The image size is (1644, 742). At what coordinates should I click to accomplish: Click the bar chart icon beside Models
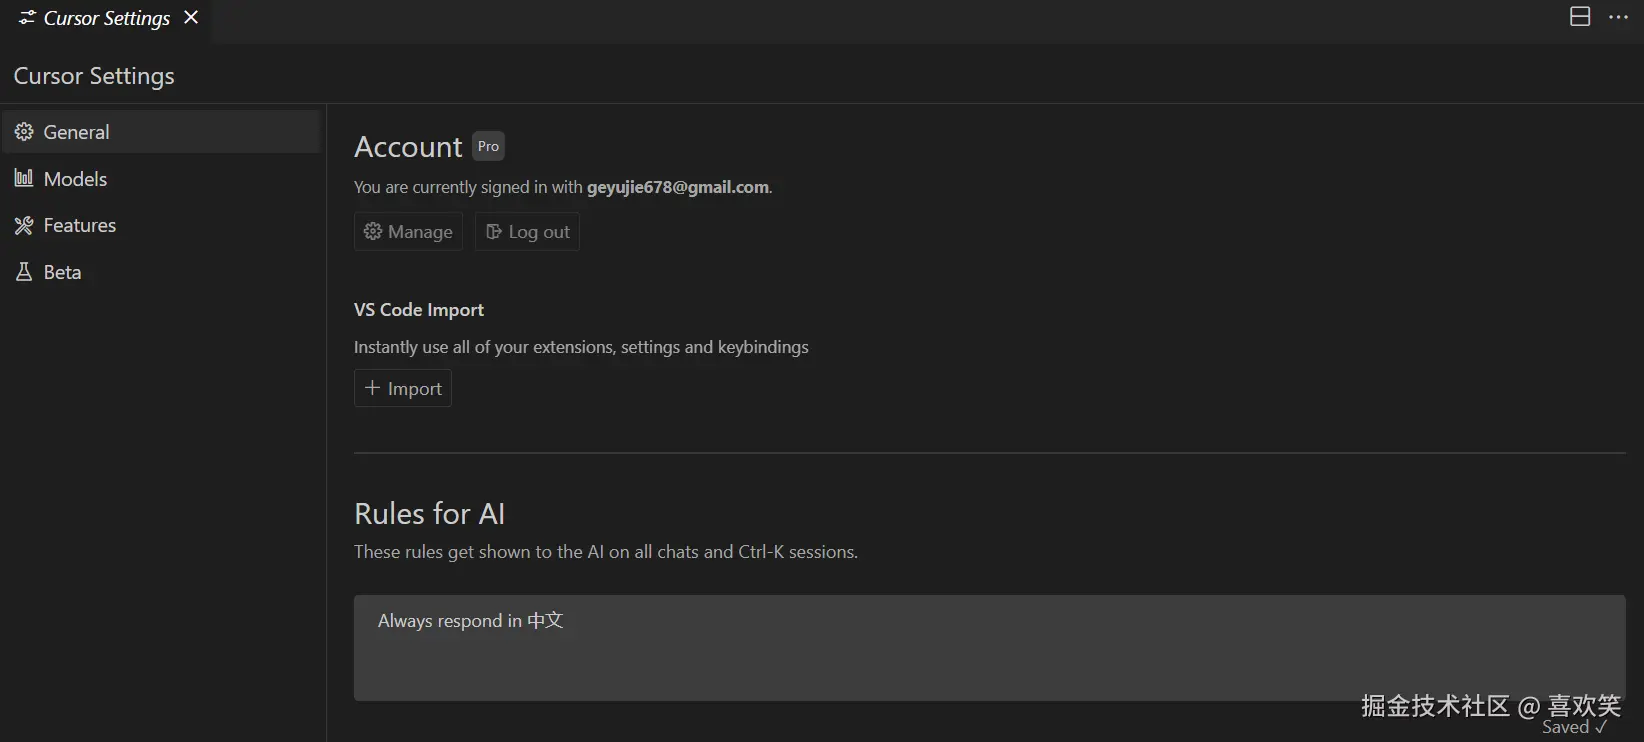pos(24,178)
